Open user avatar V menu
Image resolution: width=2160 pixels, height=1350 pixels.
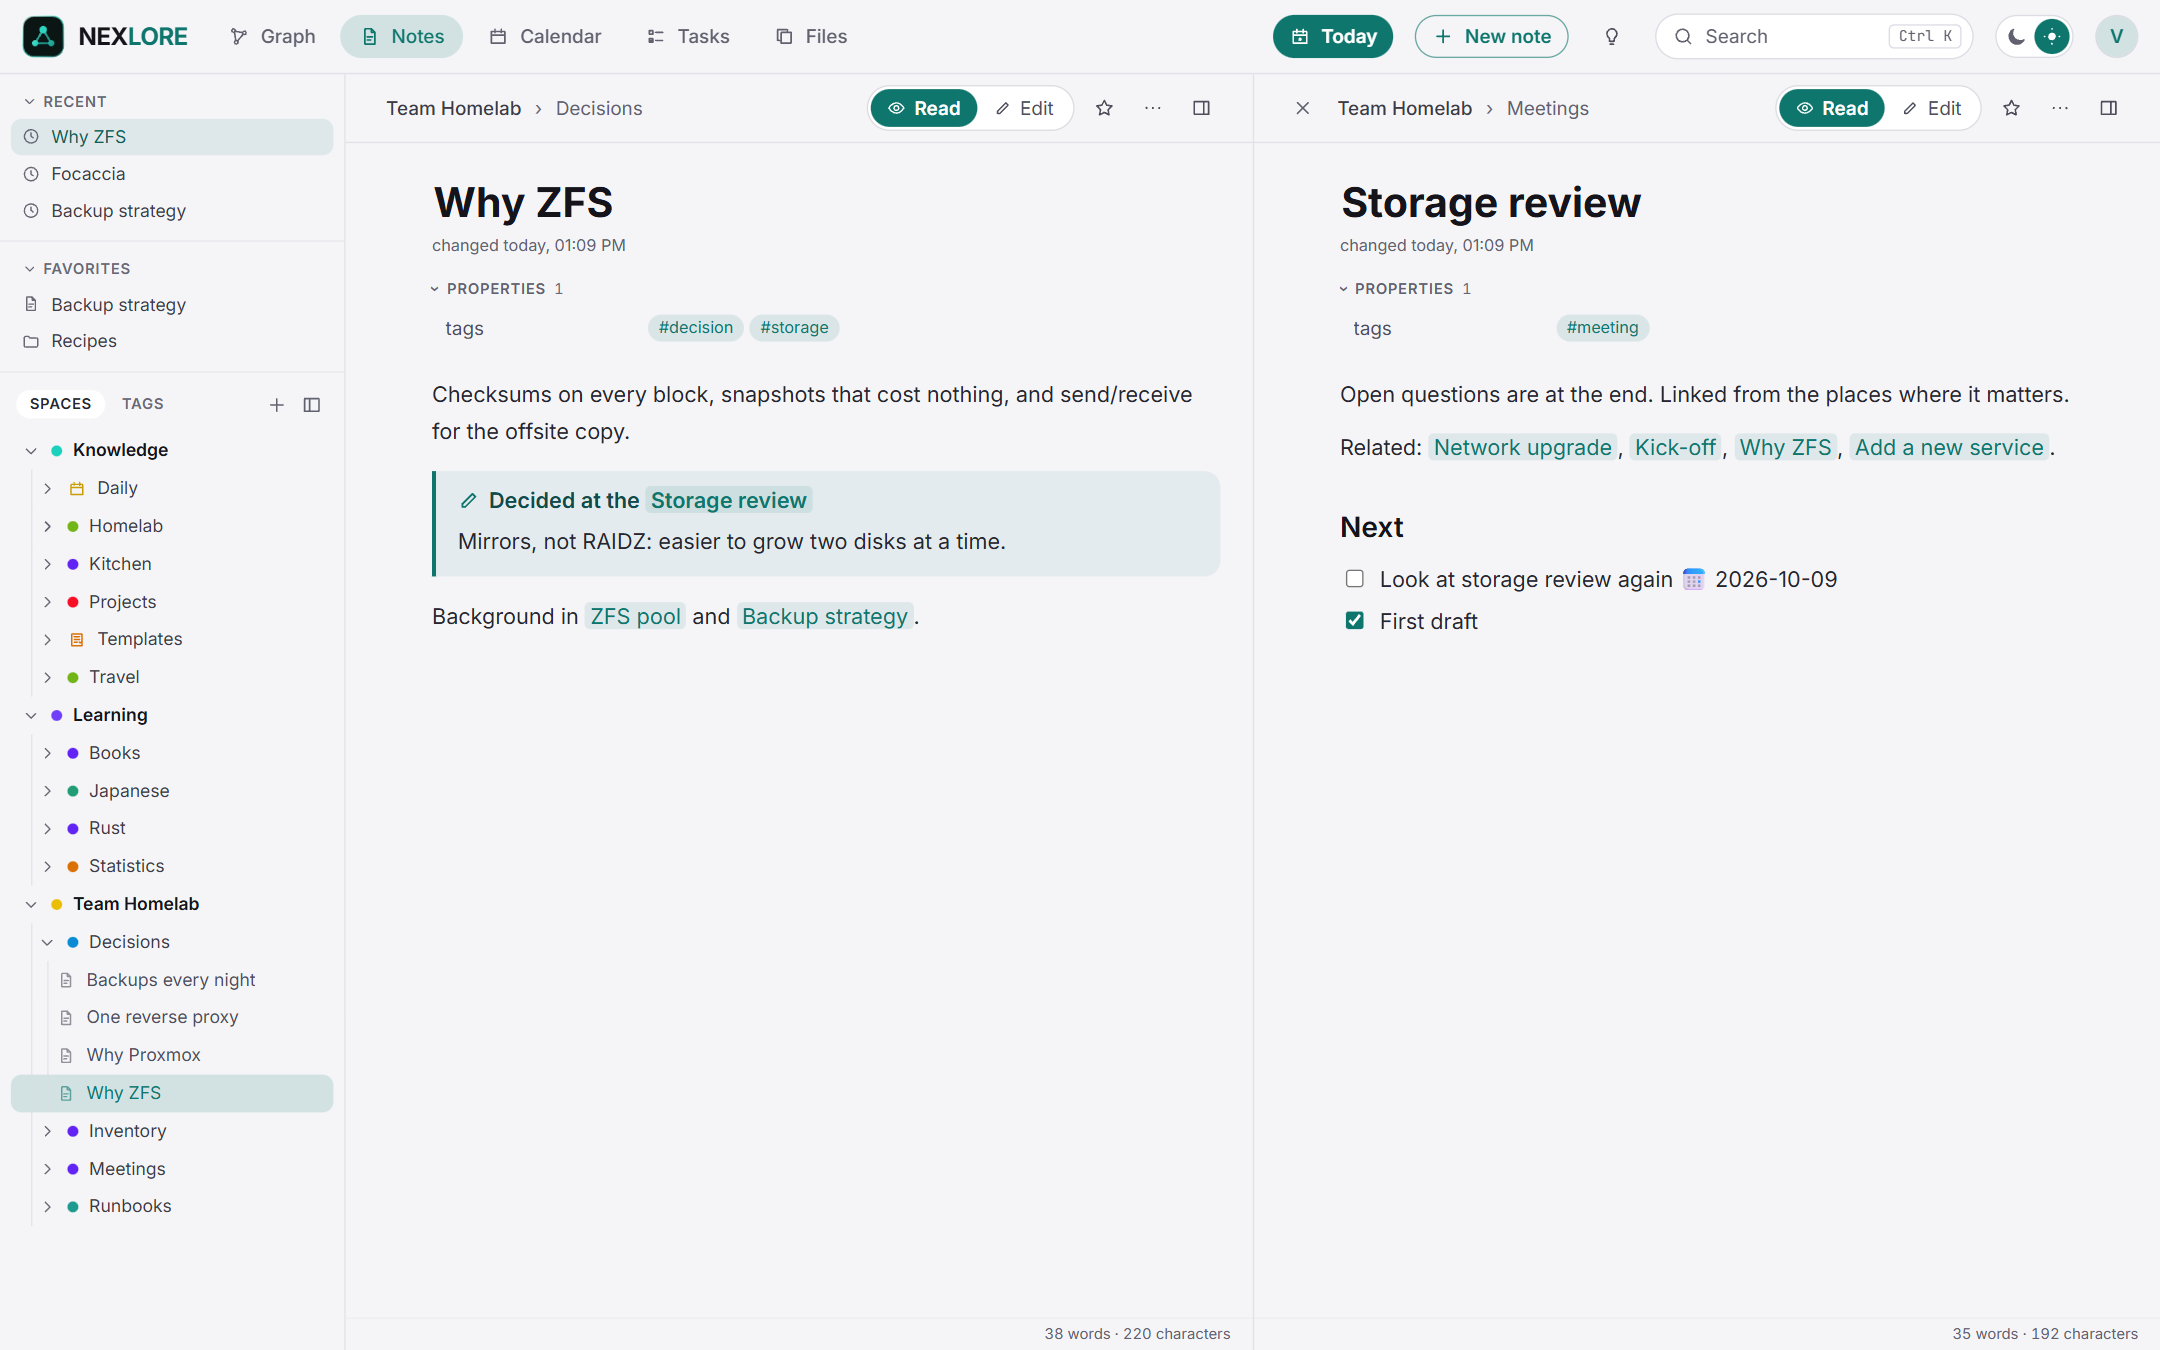tap(2116, 37)
